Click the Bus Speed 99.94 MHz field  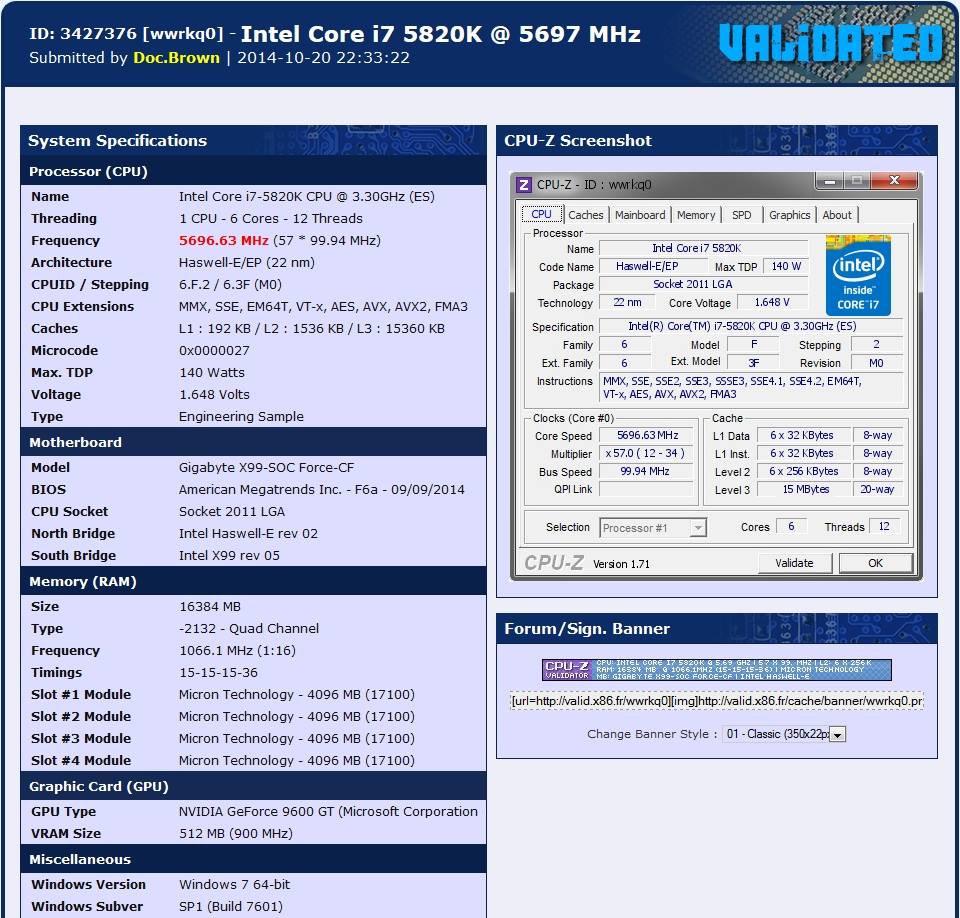tap(645, 471)
